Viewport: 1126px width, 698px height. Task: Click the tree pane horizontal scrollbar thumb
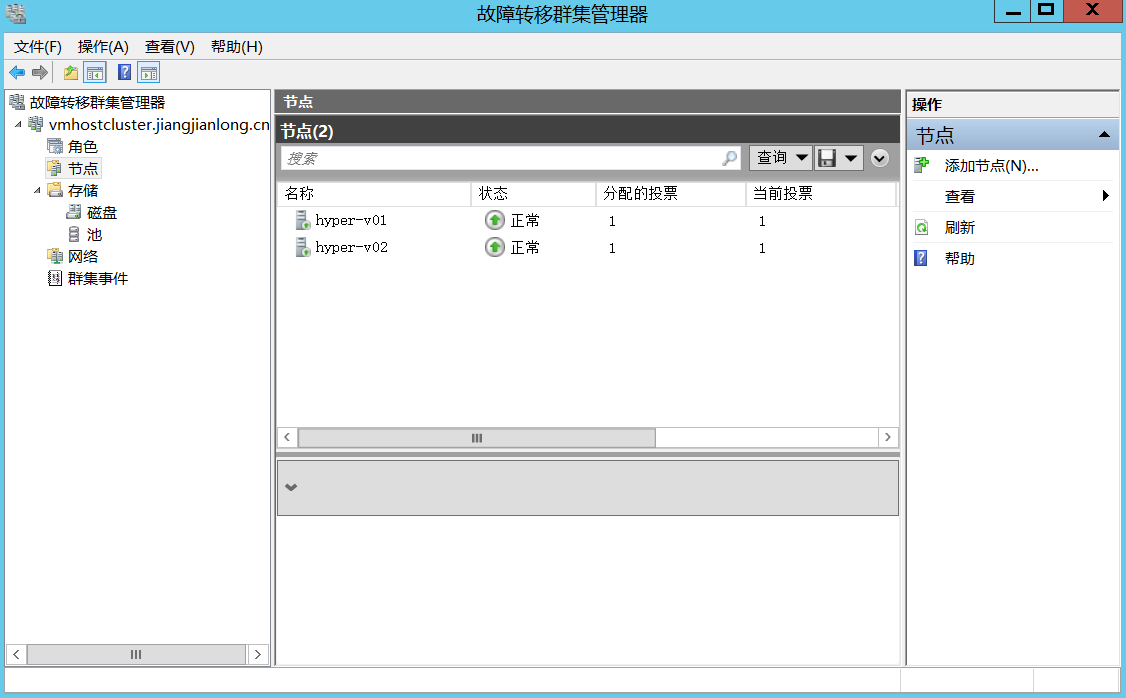[136, 654]
